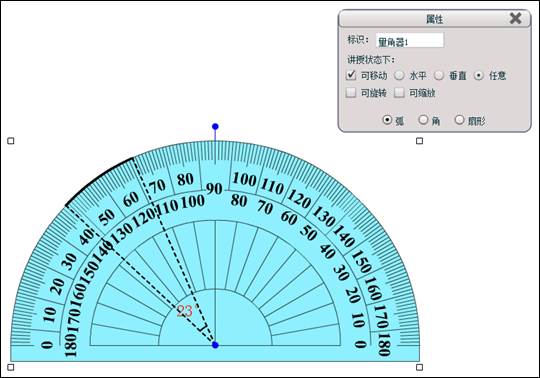This screenshot has width=540, height=378.
Task: Enable the 可旋转 checkbox
Action: (351, 92)
